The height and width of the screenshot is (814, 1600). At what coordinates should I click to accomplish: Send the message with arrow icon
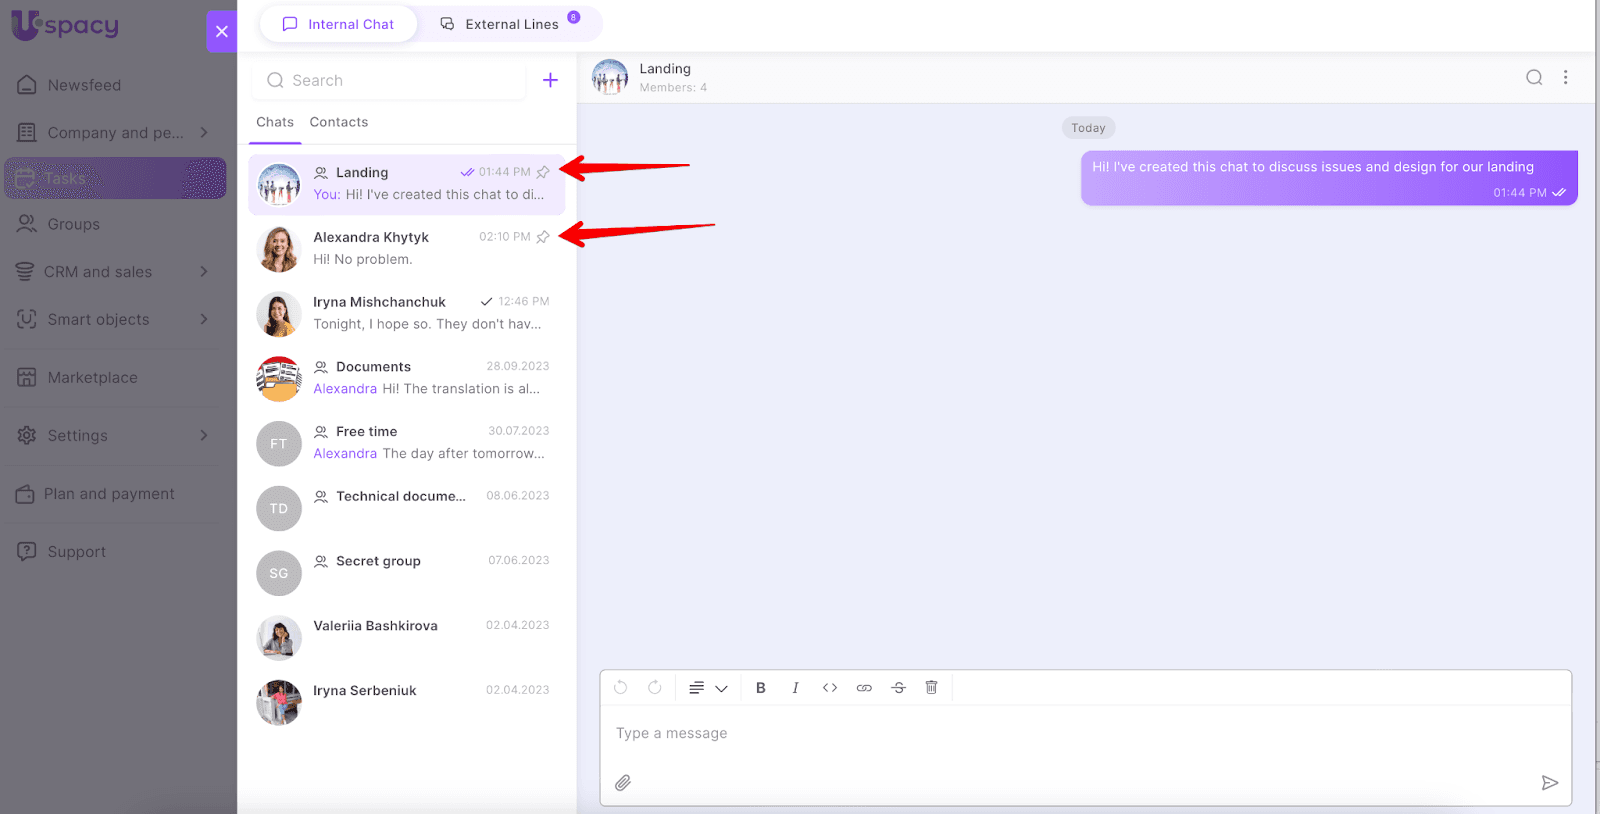click(x=1549, y=782)
